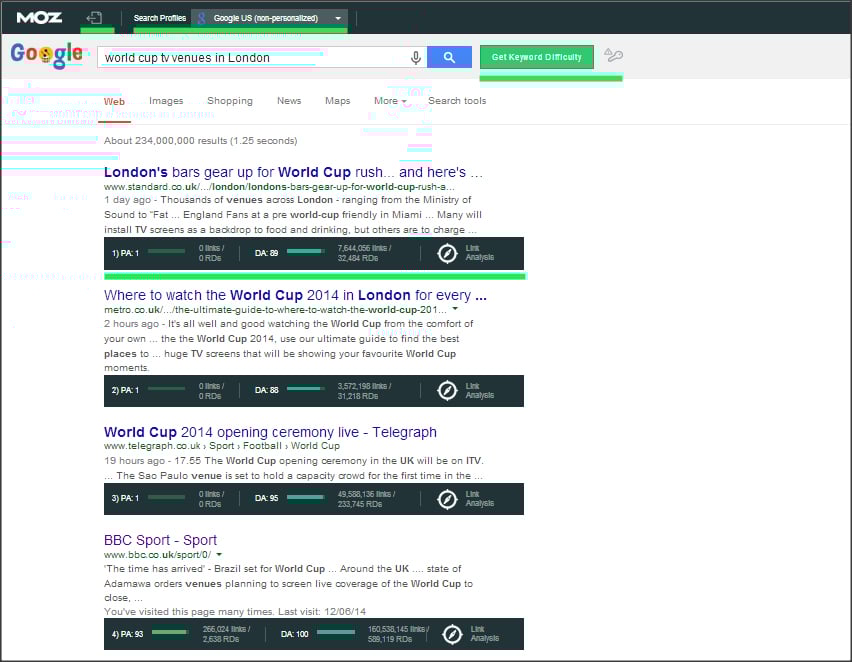Image resolution: width=852 pixels, height=662 pixels.
Task: Open London's bars gear up for World Cup result
Action: point(293,172)
